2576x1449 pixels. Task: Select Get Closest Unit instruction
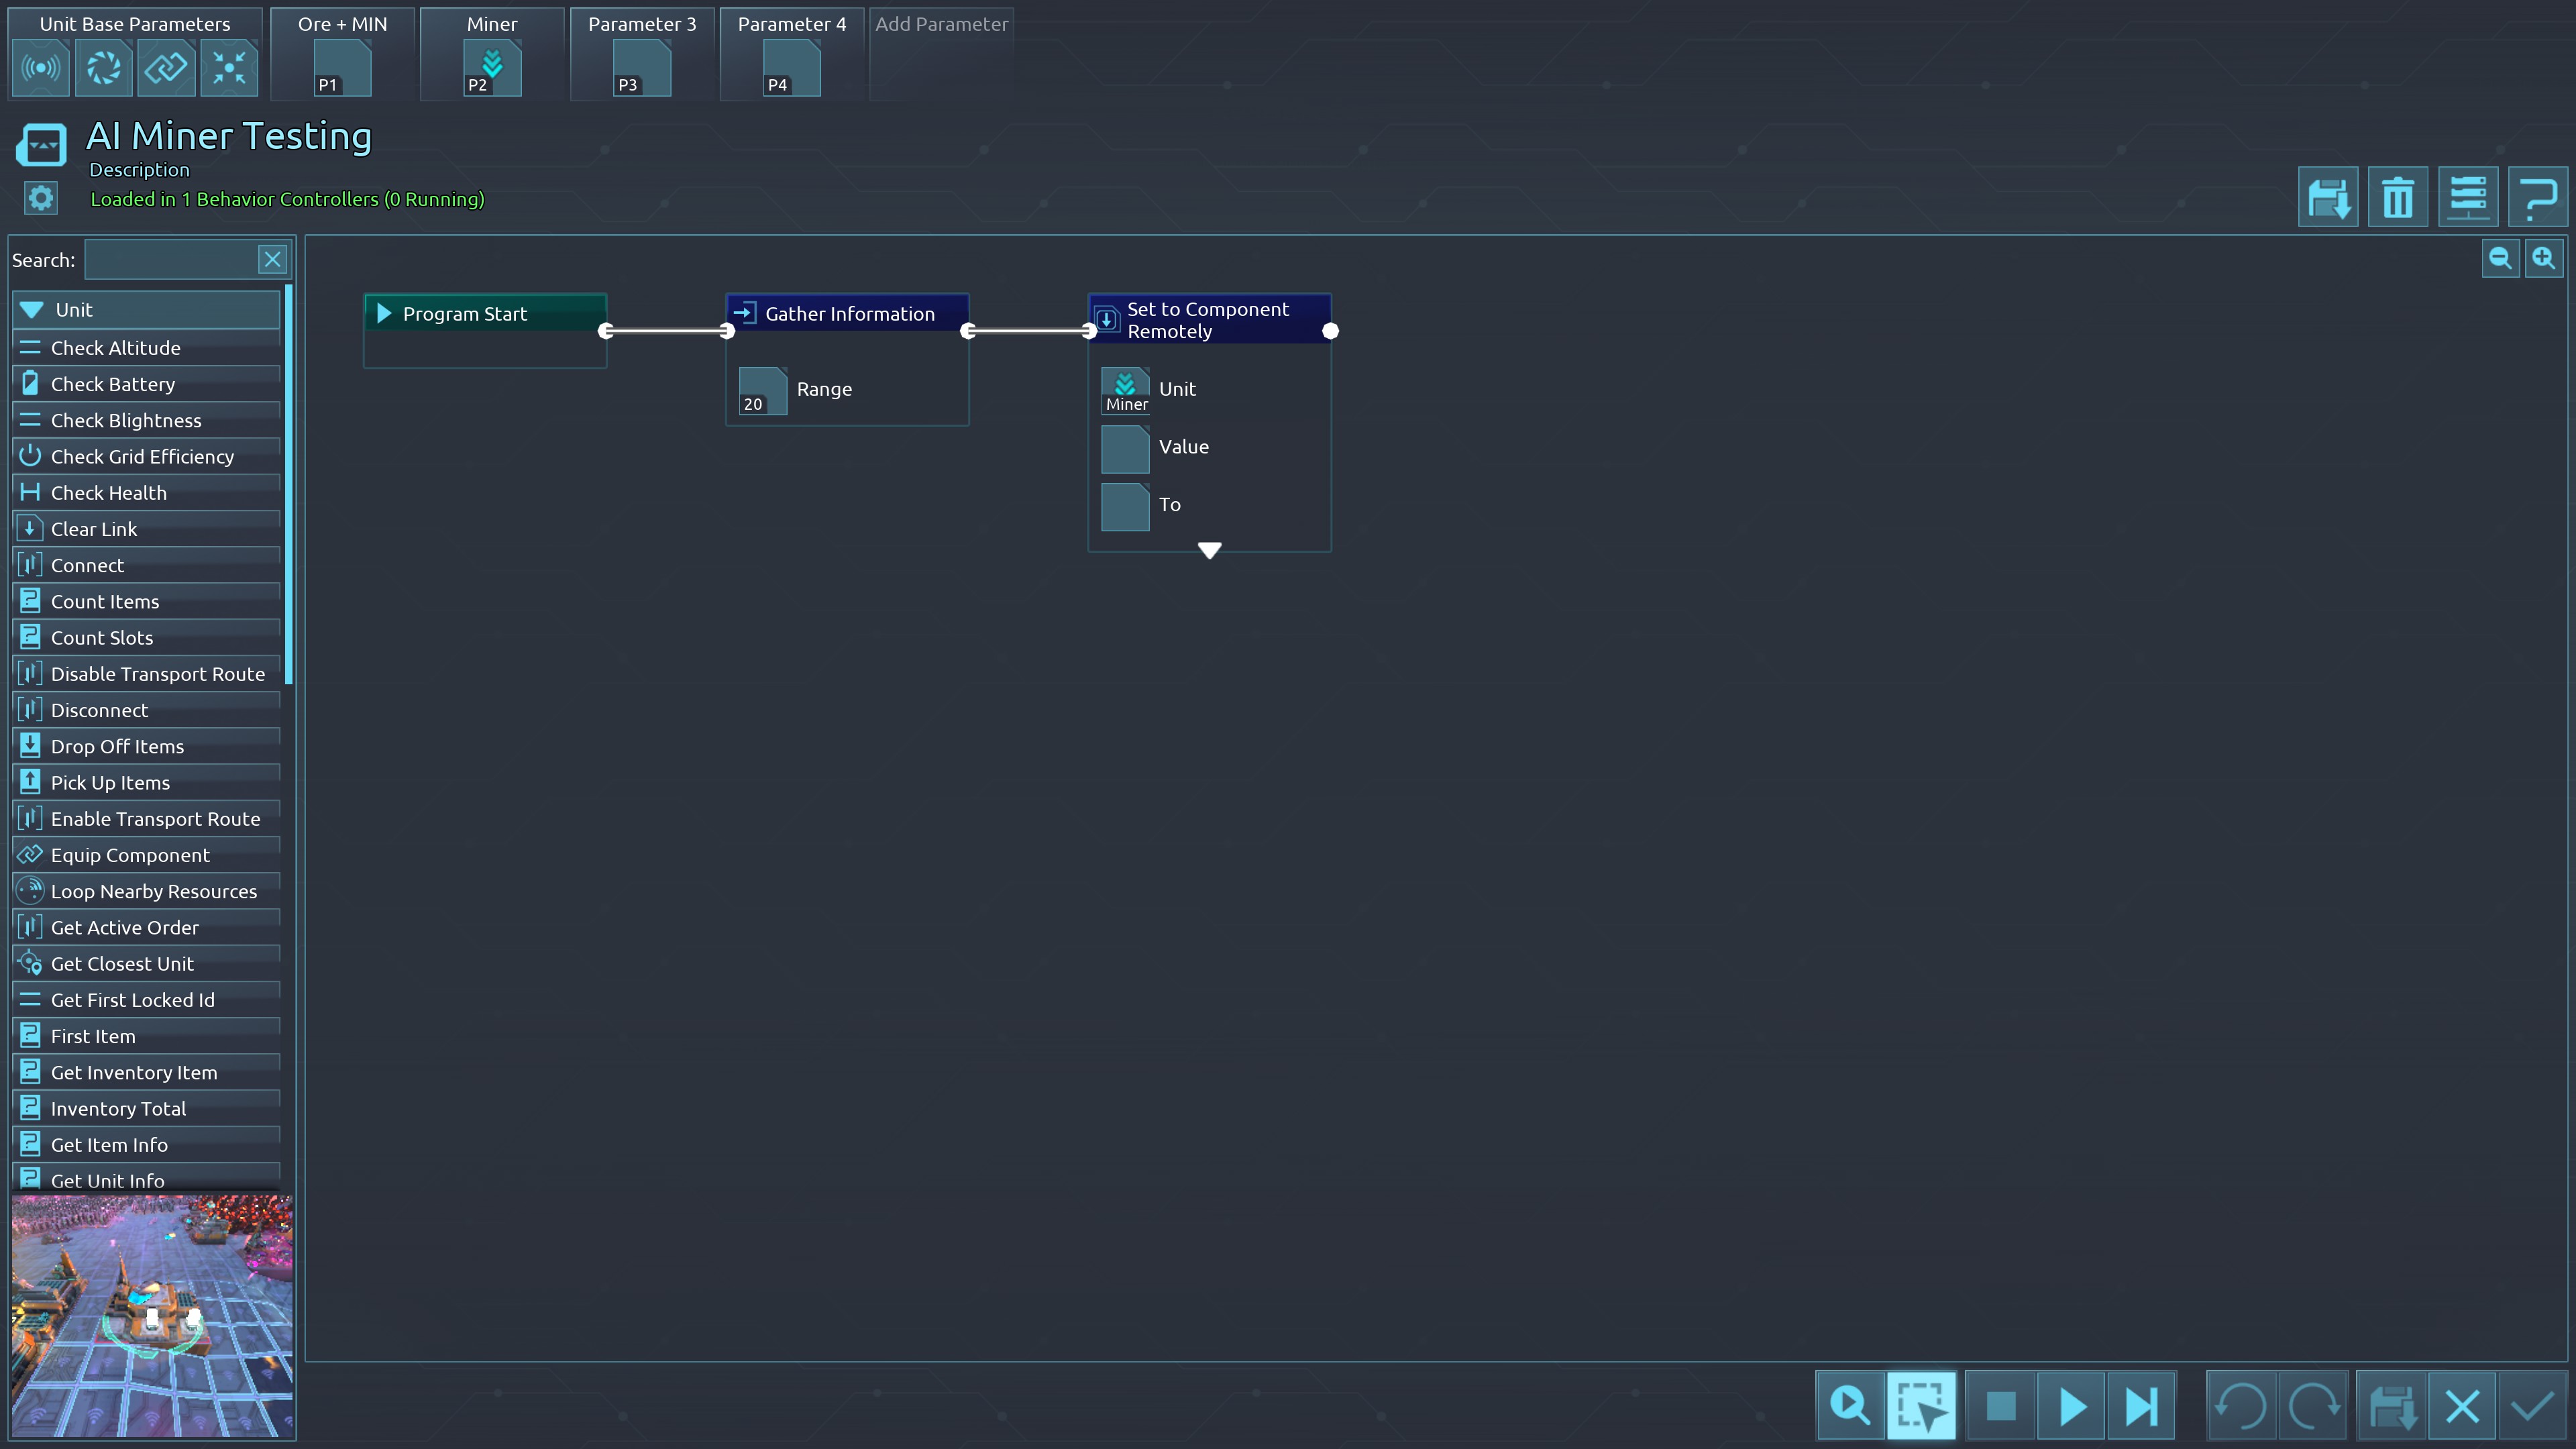[122, 964]
